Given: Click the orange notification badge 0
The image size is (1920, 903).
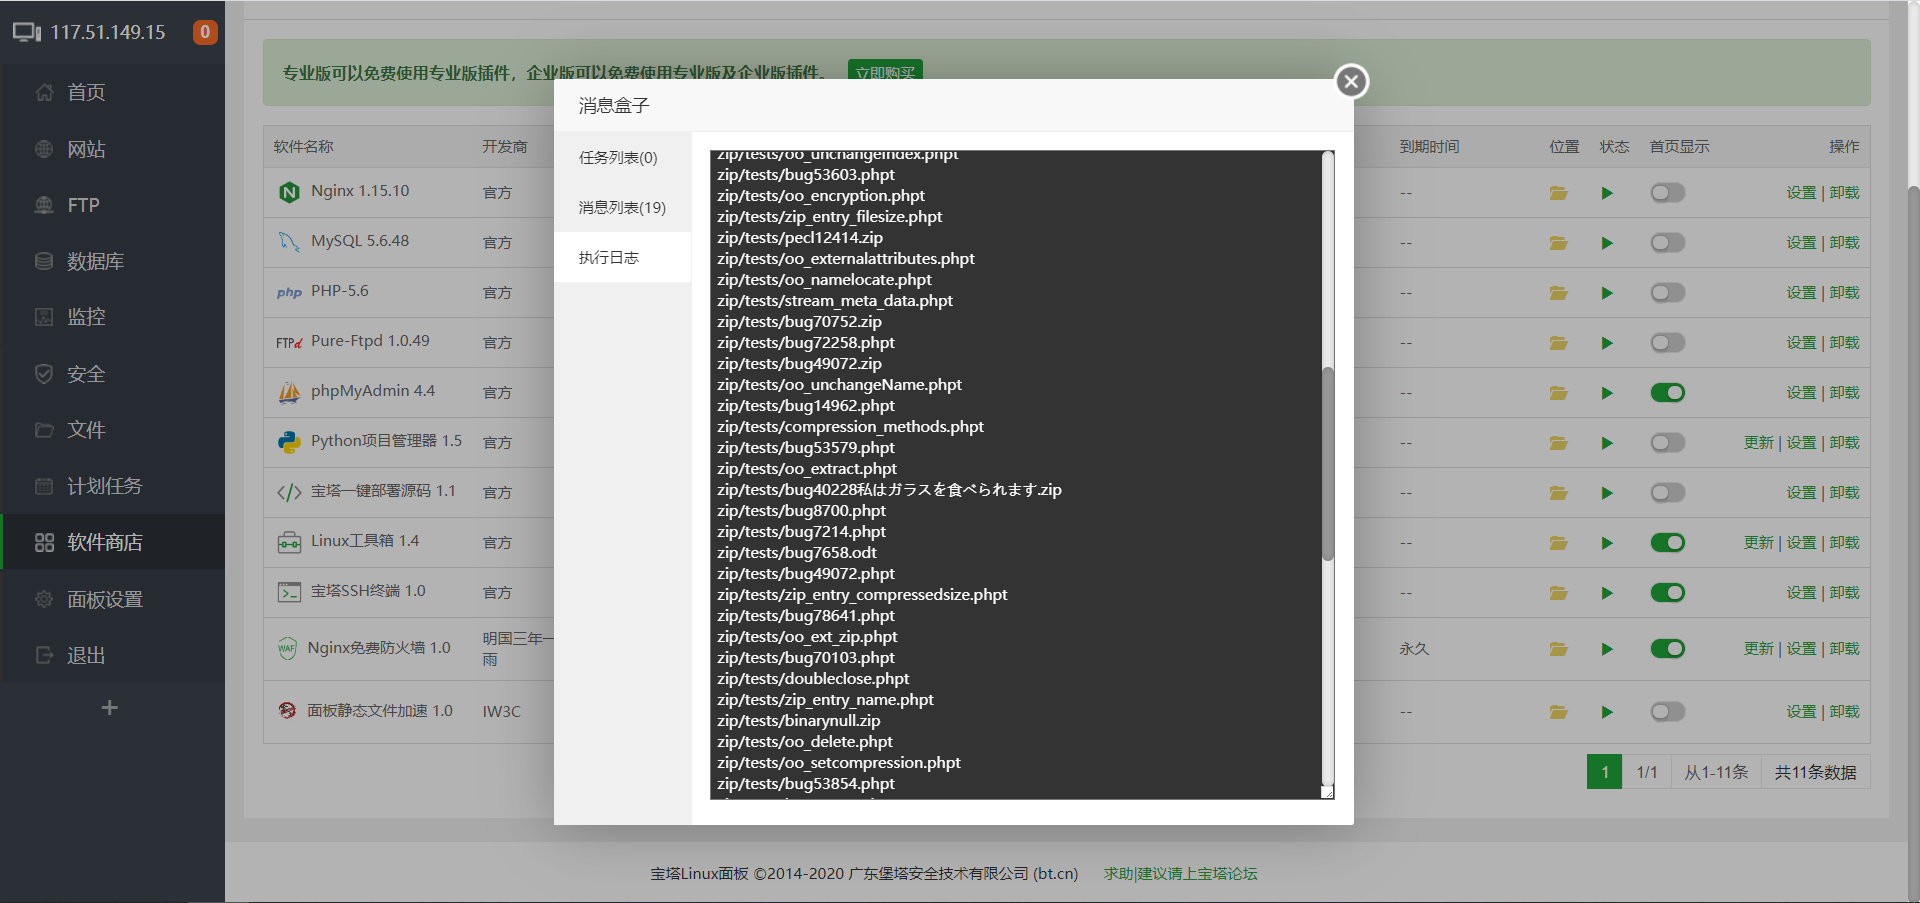Looking at the screenshot, I should tap(205, 32).
